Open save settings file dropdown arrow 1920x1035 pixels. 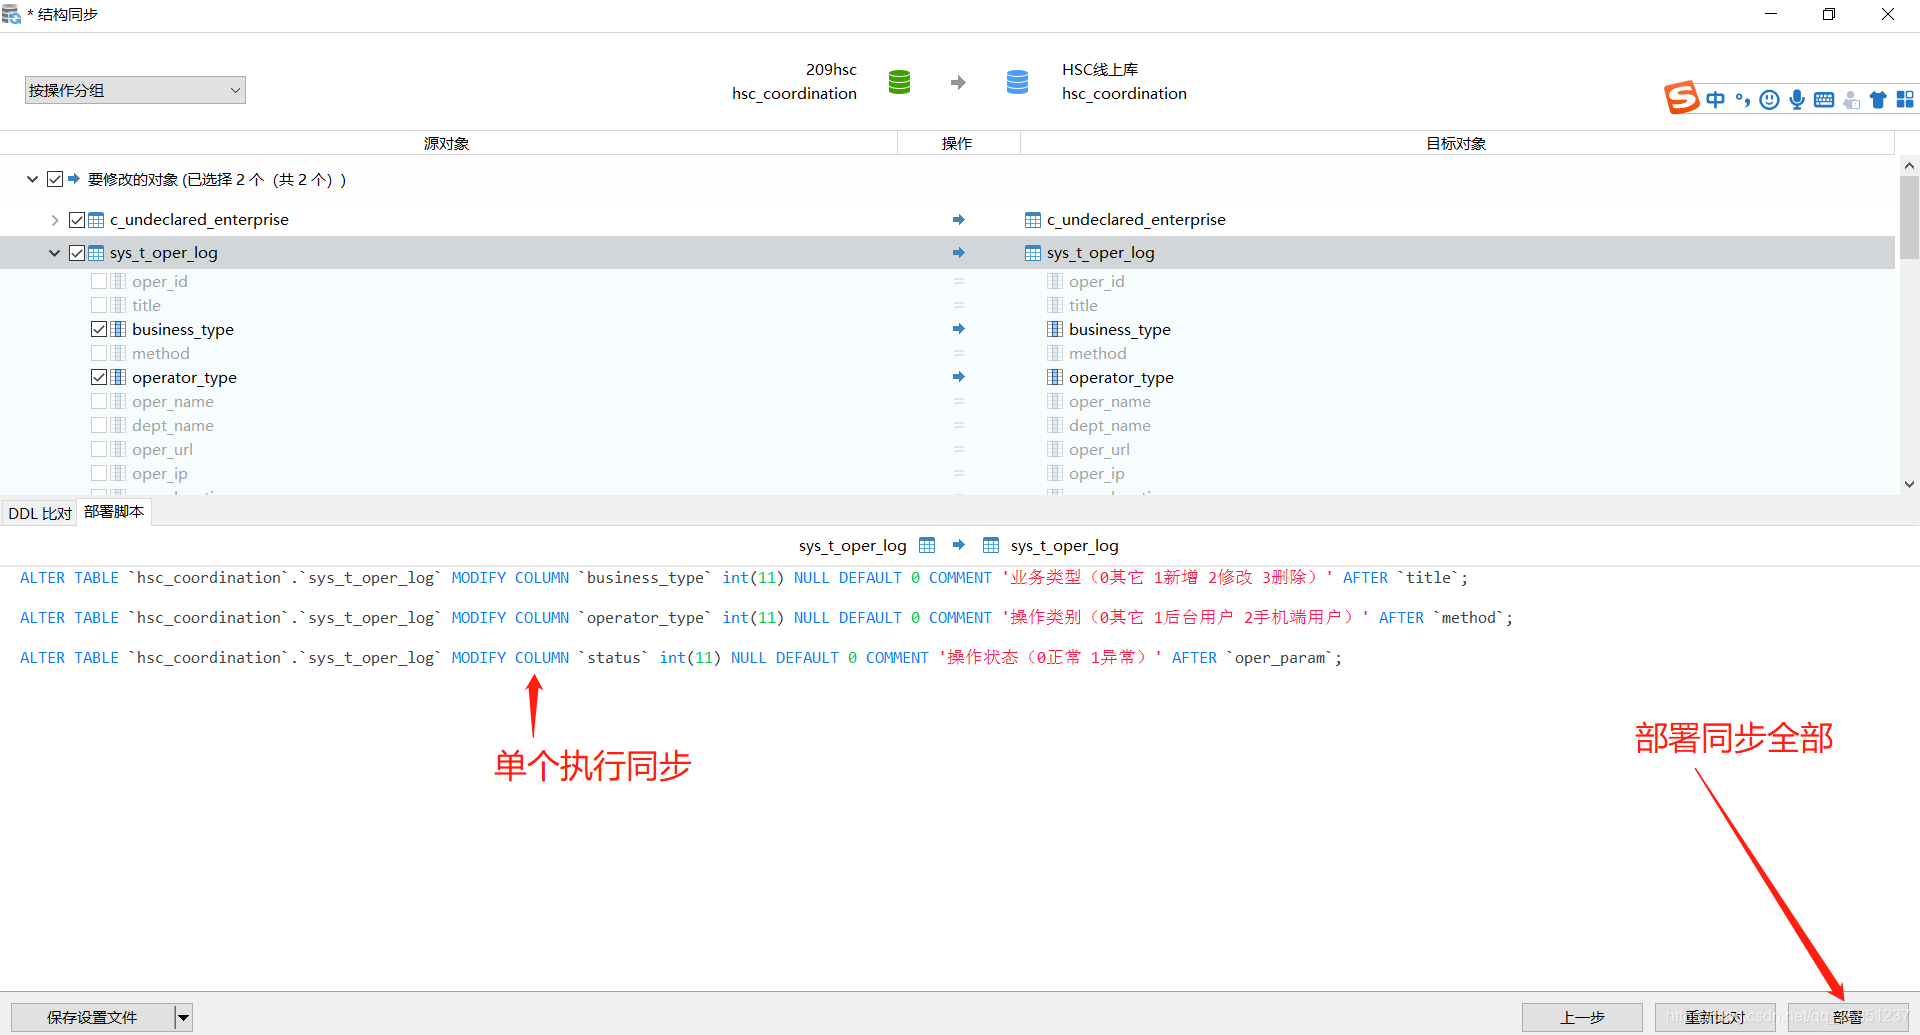[183, 1018]
